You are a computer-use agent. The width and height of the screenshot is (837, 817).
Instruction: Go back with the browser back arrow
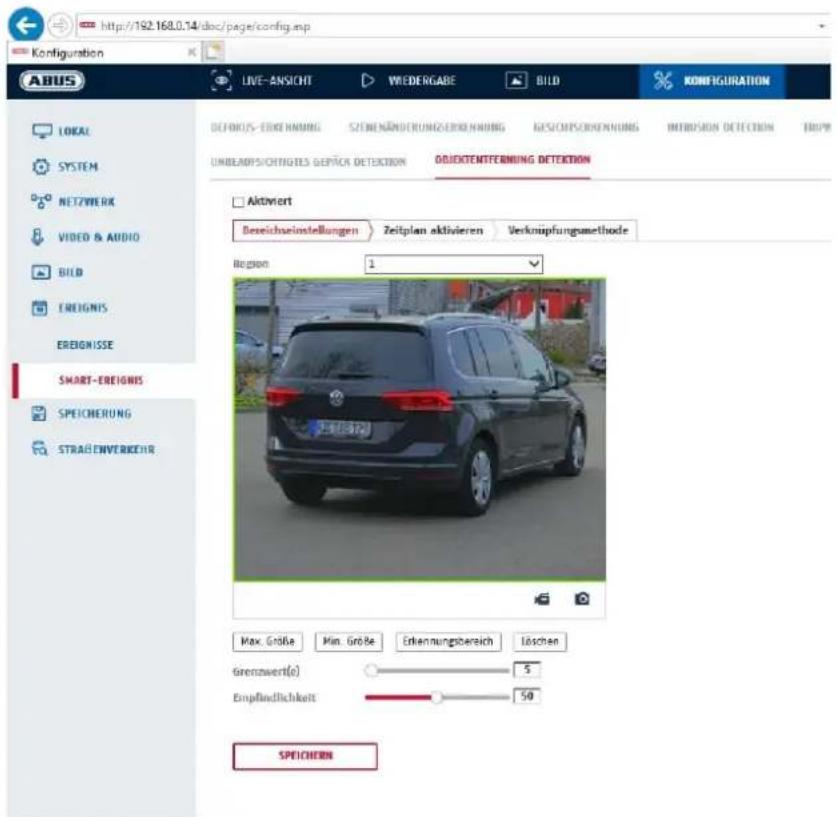coord(26,25)
